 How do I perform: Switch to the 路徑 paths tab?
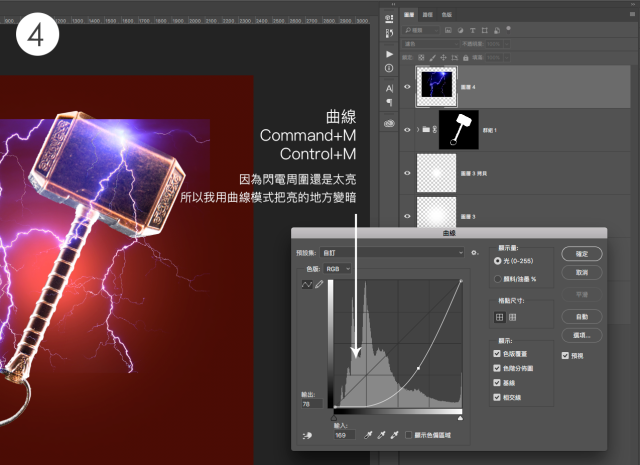tap(428, 16)
